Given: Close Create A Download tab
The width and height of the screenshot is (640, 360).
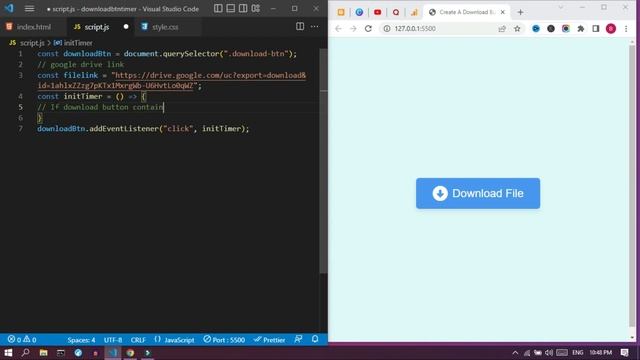Looking at the screenshot, I should tap(503, 12).
